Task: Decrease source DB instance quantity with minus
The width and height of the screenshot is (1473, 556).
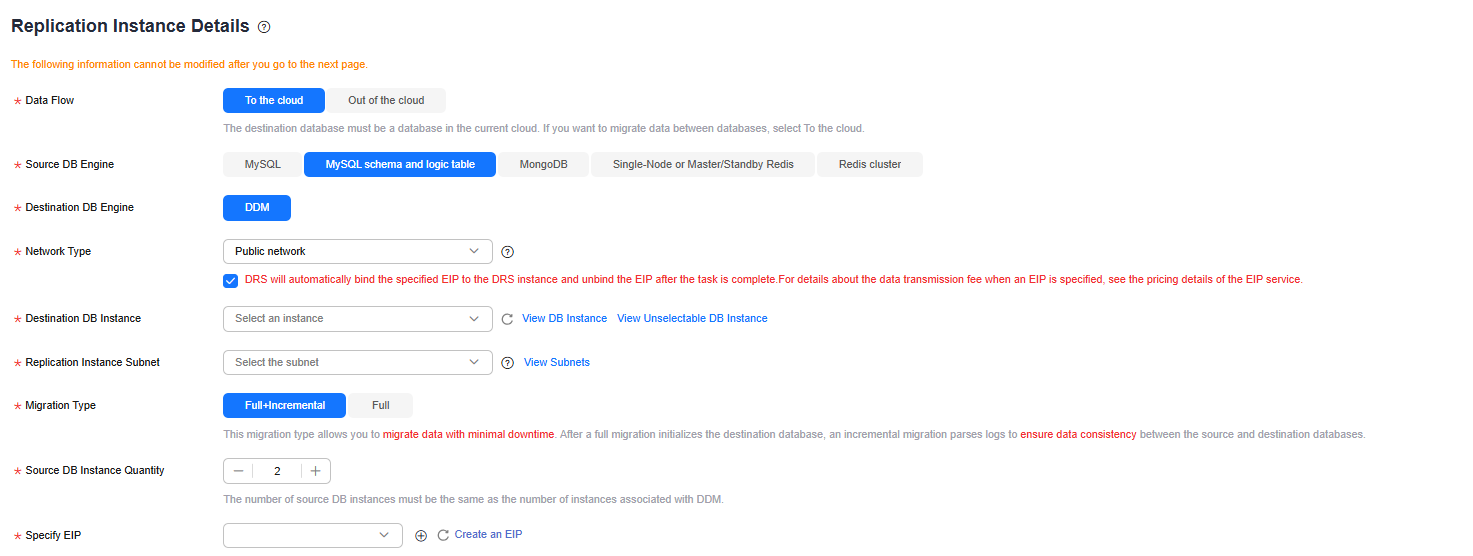Action: coord(238,471)
